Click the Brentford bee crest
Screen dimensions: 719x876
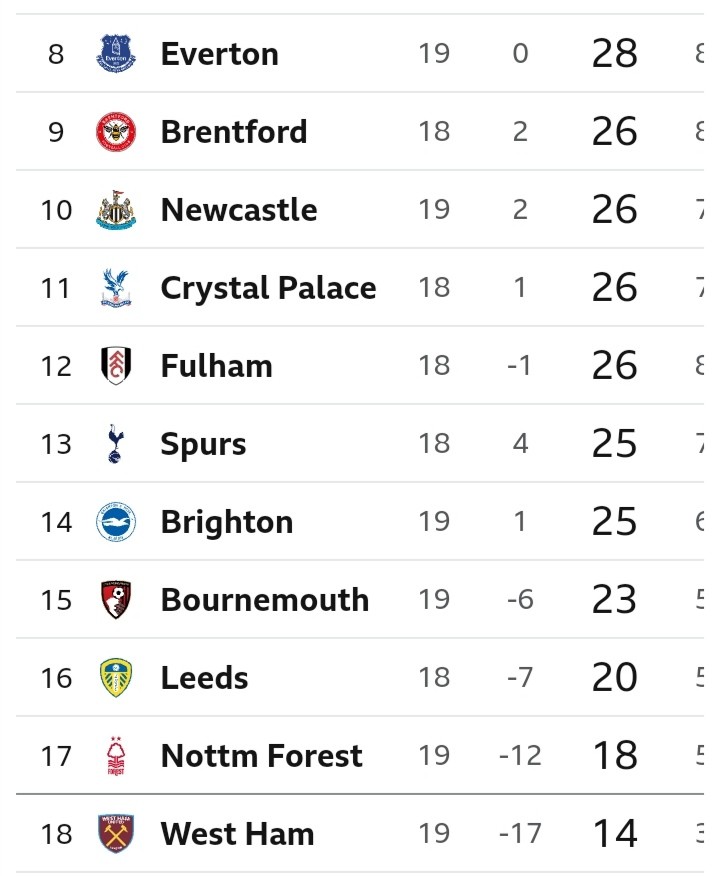coord(115,132)
